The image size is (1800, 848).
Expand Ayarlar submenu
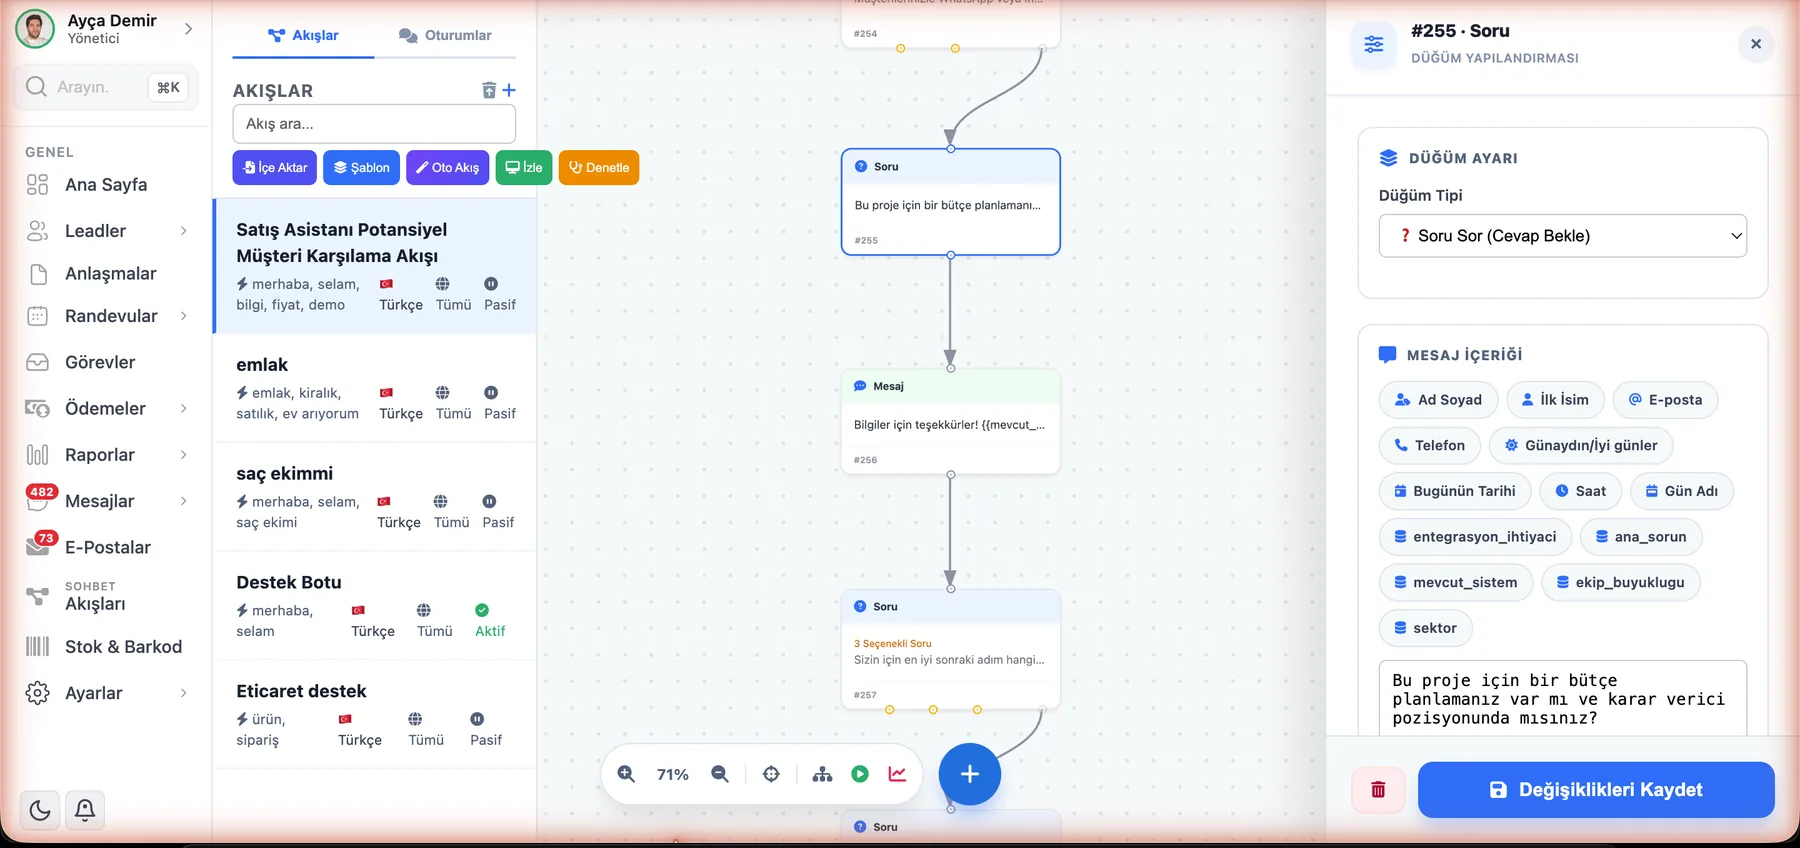(x=184, y=693)
